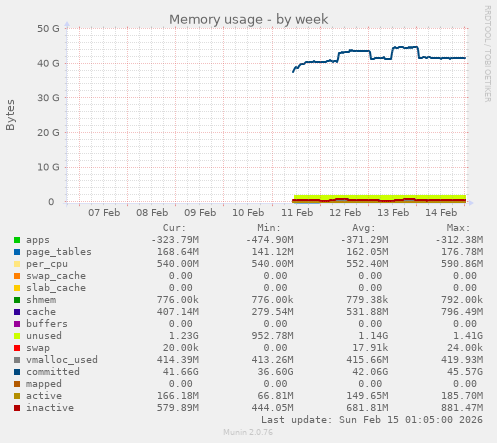
Task: Click the 'Cur:' column header
Action: [174, 228]
